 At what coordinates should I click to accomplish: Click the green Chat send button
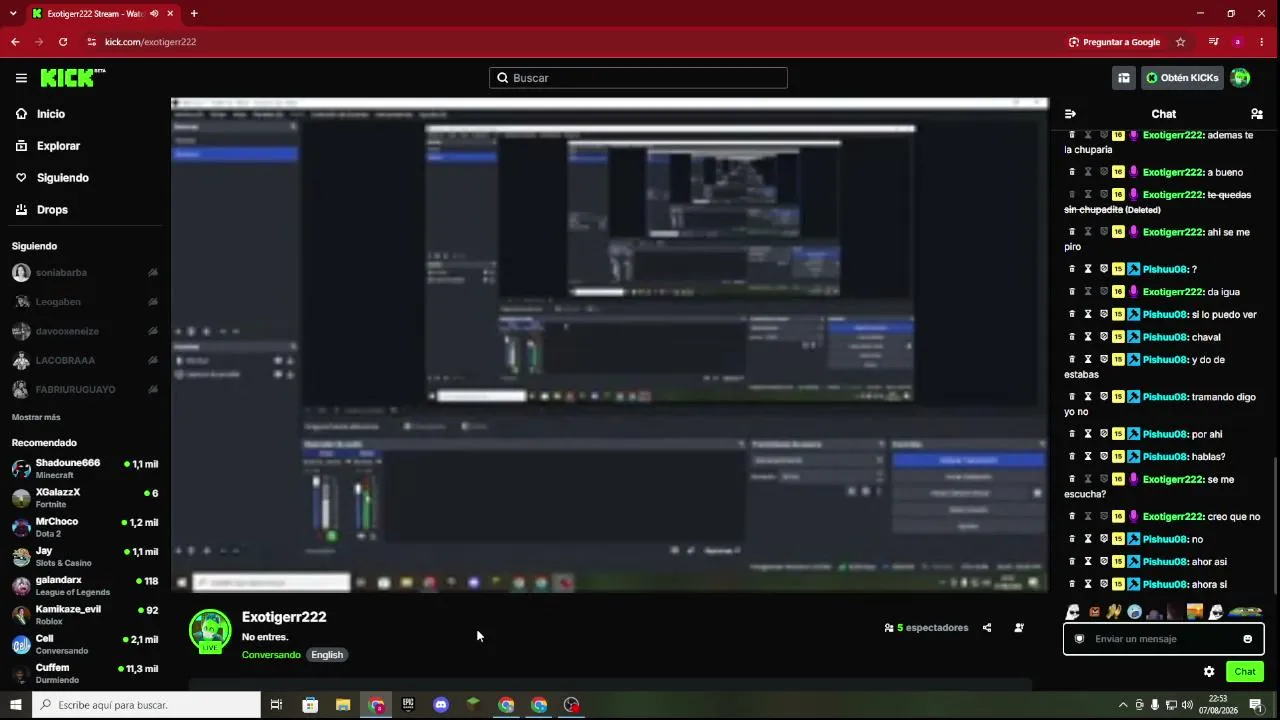1245,672
